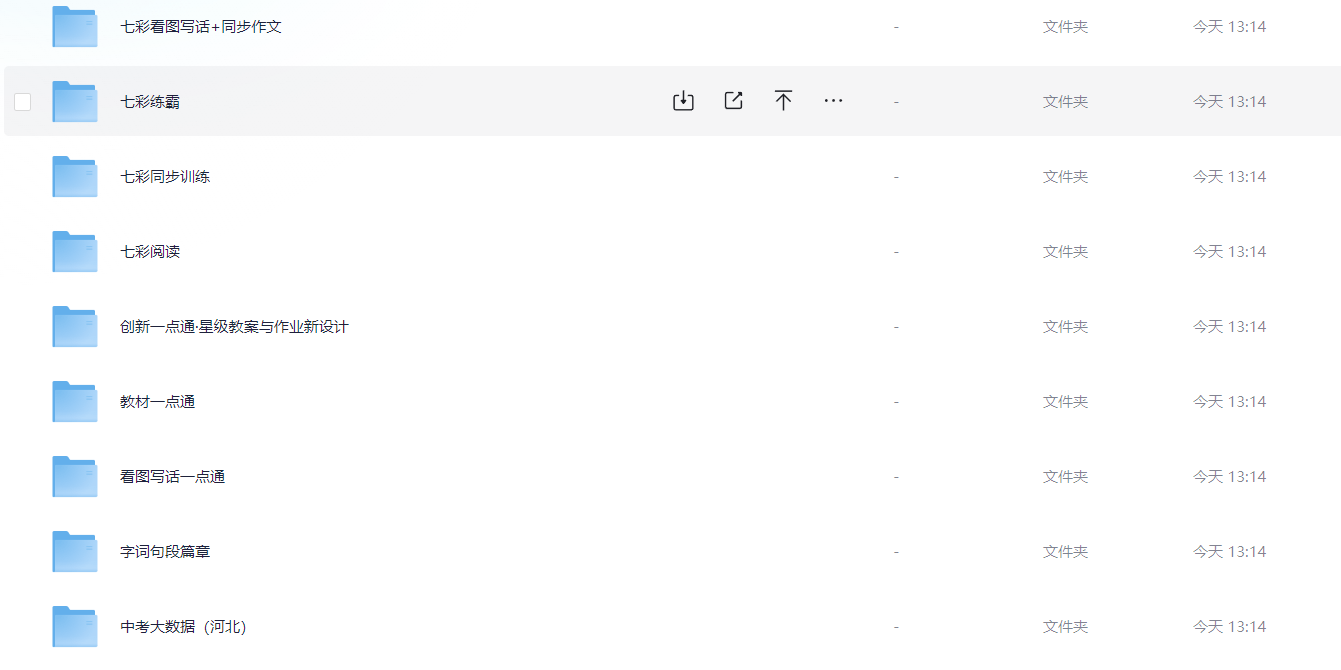Open the 创新一点通·星级教案与作业新设计 folder name
The image size is (1341, 670).
234,327
